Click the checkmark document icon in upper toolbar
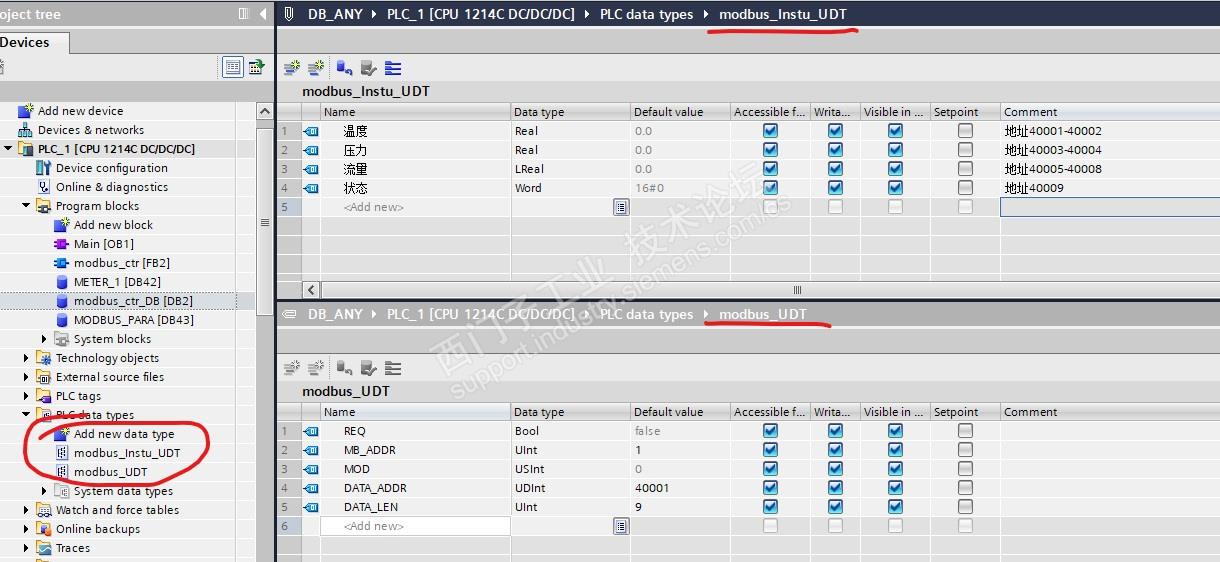Screen dimensions: 1220x562 pyautogui.click(x=368, y=68)
